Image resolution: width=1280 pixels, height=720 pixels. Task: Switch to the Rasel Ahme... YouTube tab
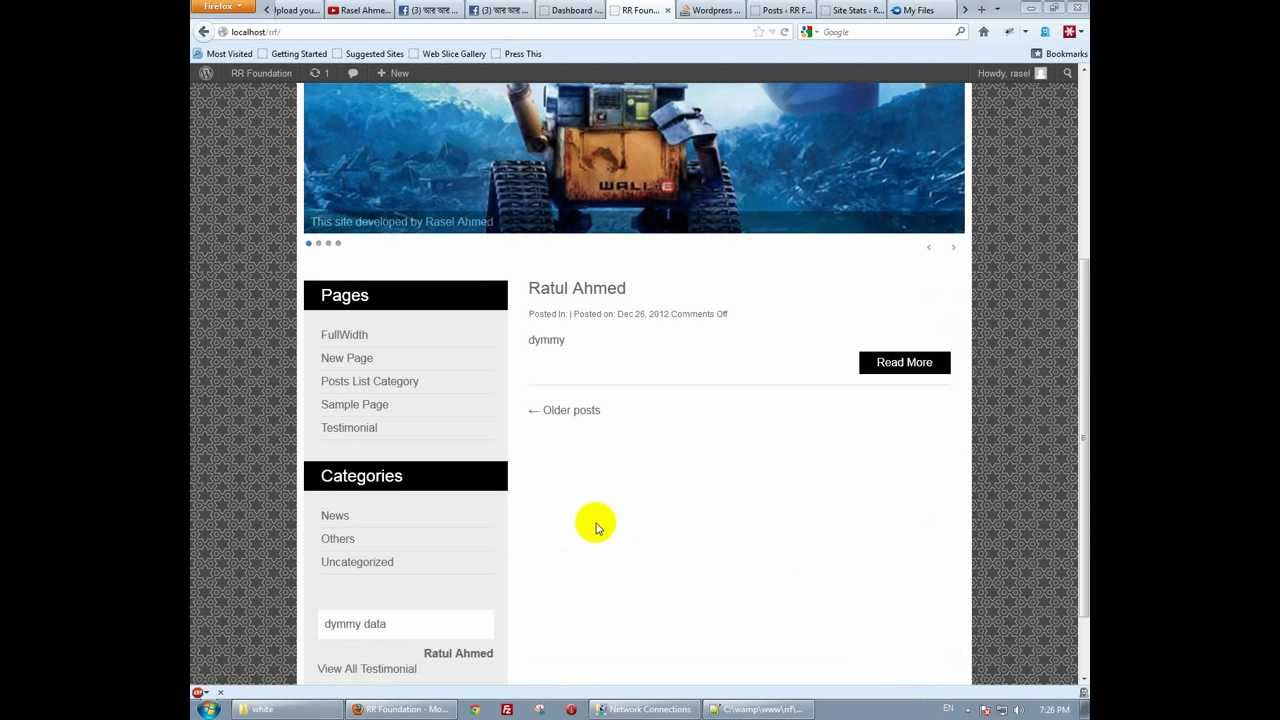358,10
